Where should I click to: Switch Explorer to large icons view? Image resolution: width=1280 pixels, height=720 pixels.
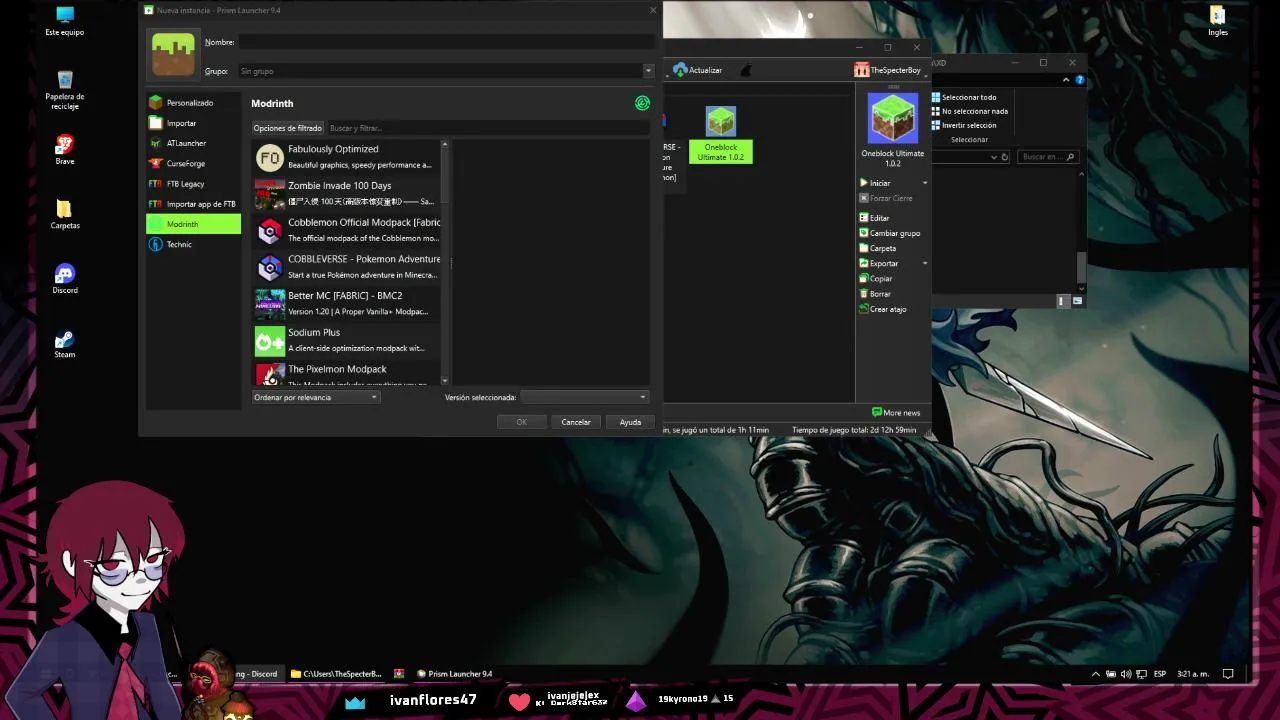coord(1077,301)
